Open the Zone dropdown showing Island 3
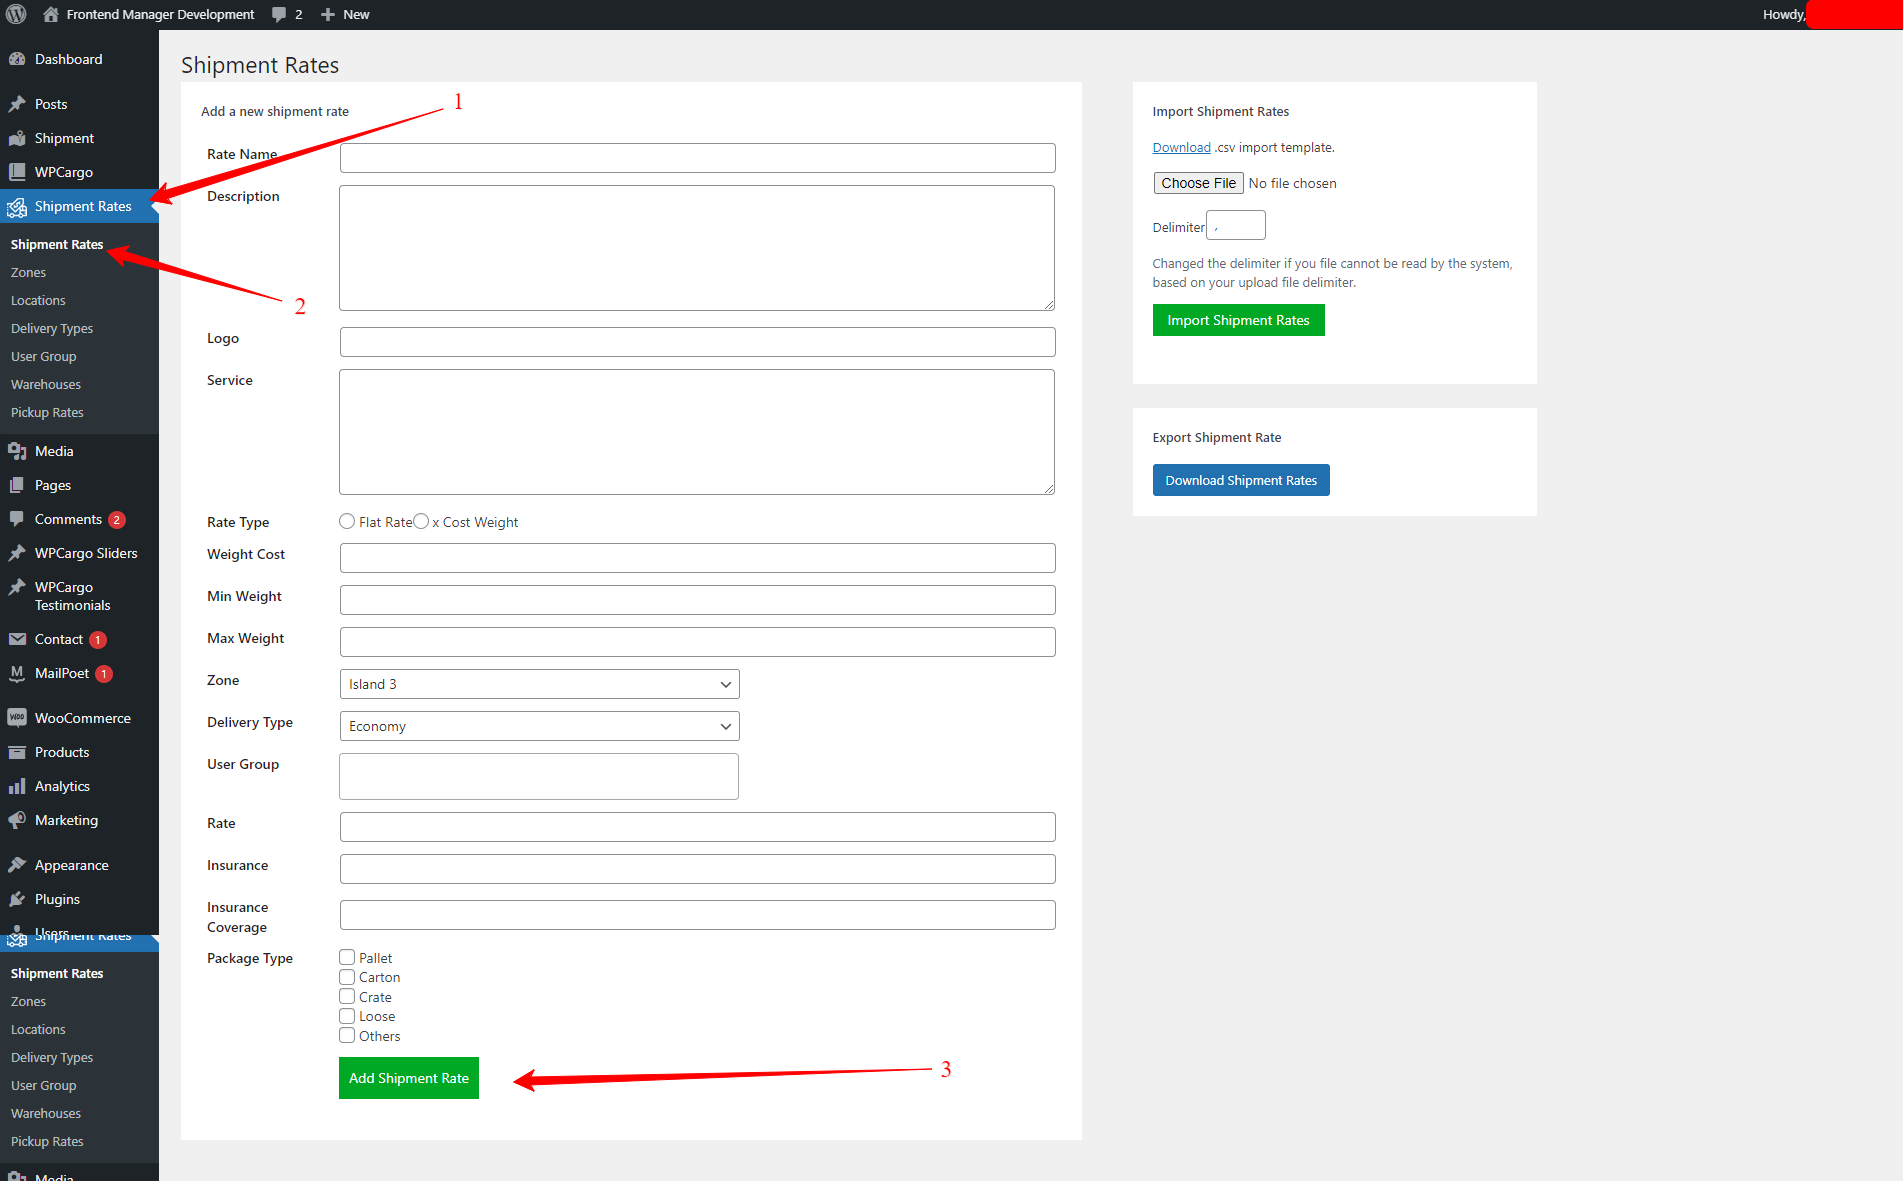1903x1181 pixels. pos(539,684)
